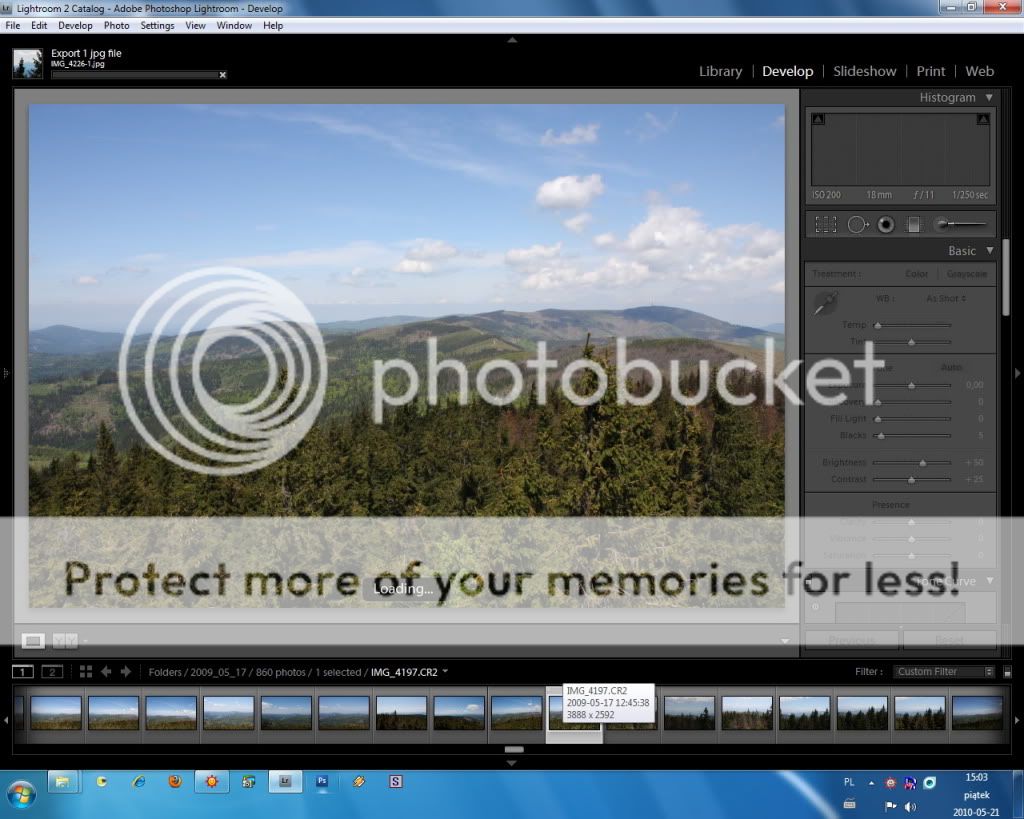
Task: Select the last filmstrip thumbnail on right
Action: [977, 713]
